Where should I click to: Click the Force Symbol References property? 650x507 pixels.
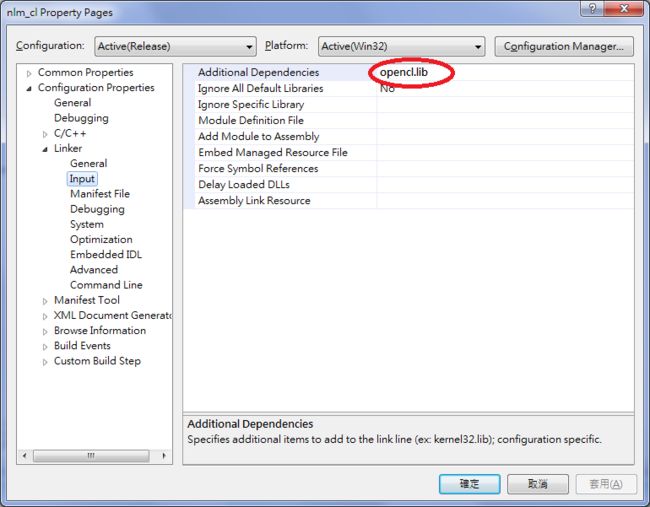tap(258, 169)
